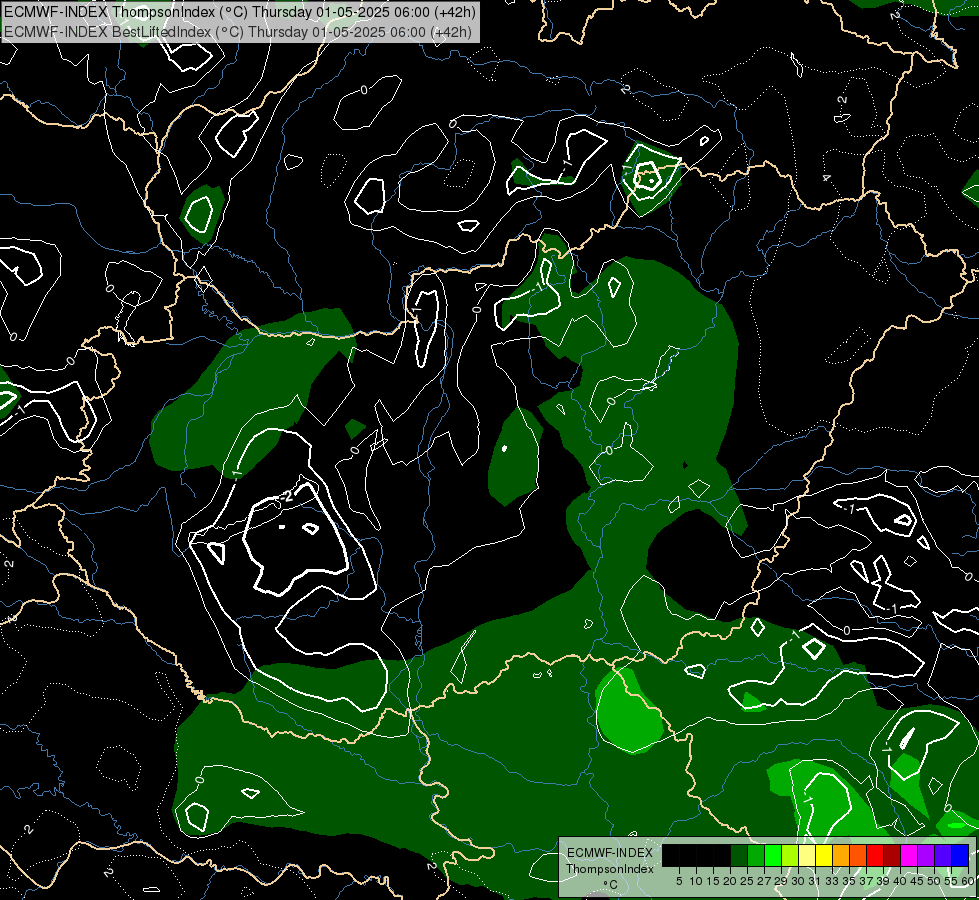This screenshot has width=979, height=900.
Task: Click the ThompsonIndex label in the legend
Action: pos(610,869)
